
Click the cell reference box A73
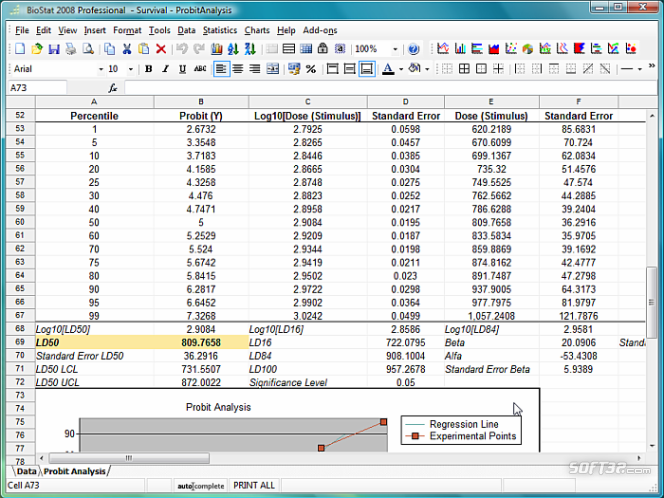click(37, 88)
